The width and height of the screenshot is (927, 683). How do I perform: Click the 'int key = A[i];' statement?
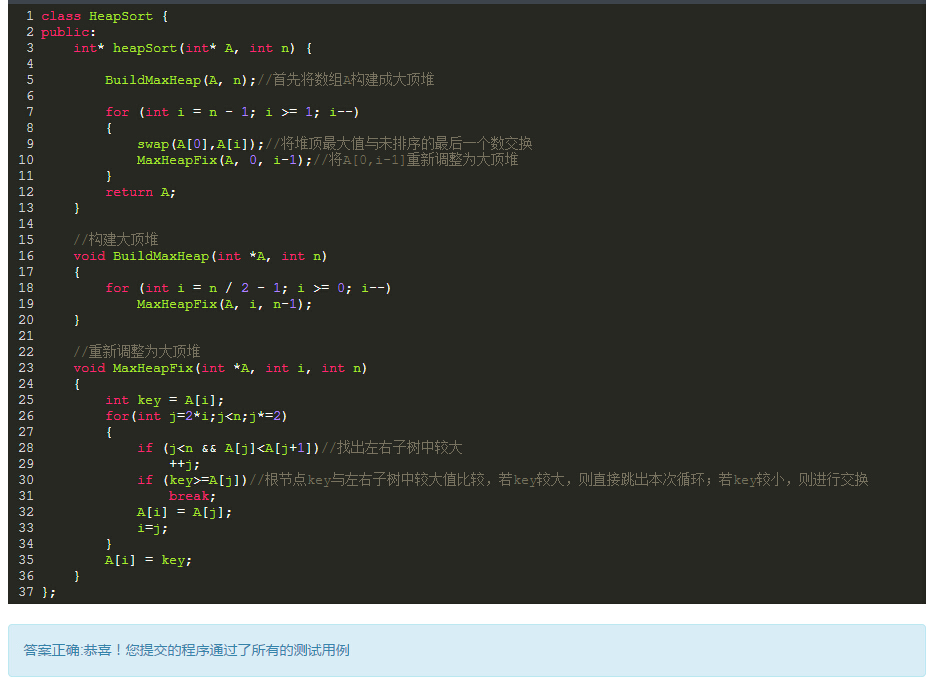pos(165,400)
